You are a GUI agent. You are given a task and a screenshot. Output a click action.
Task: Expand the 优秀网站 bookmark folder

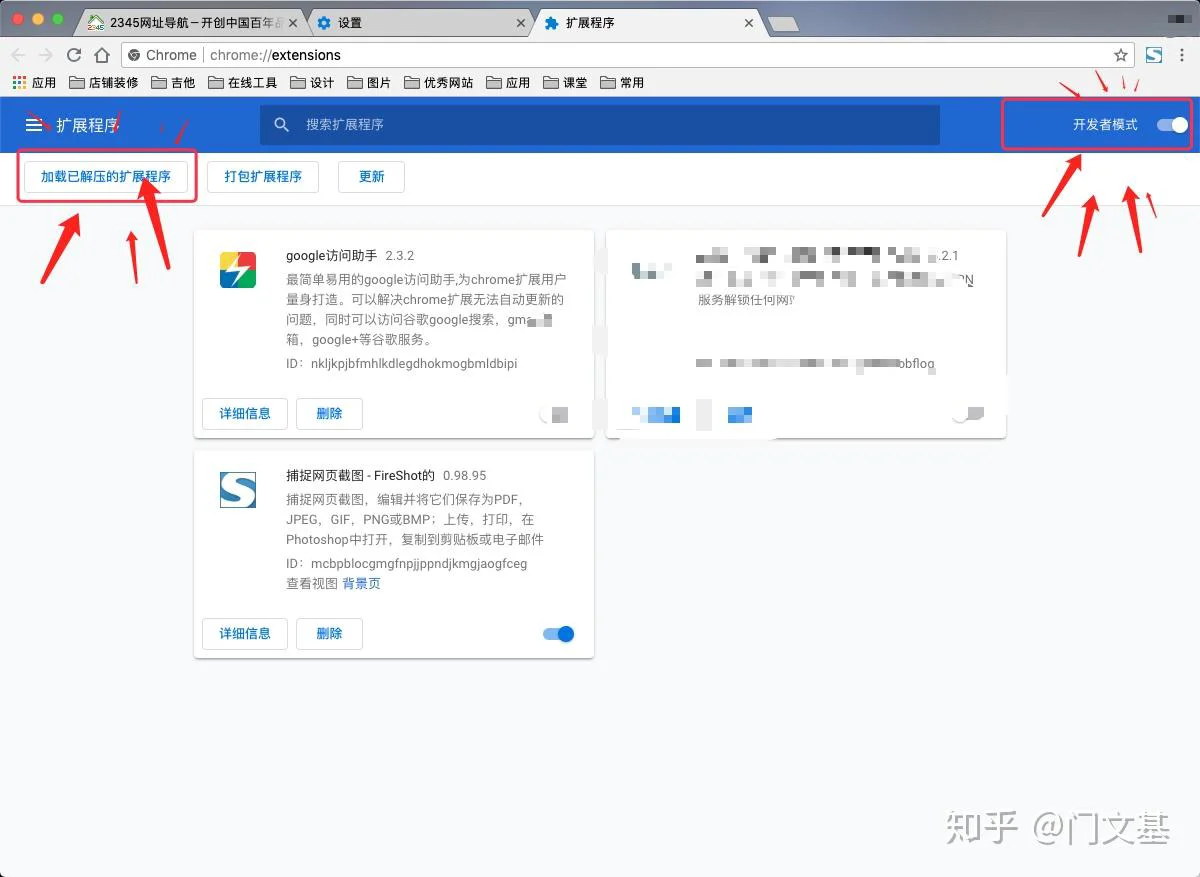click(x=439, y=83)
